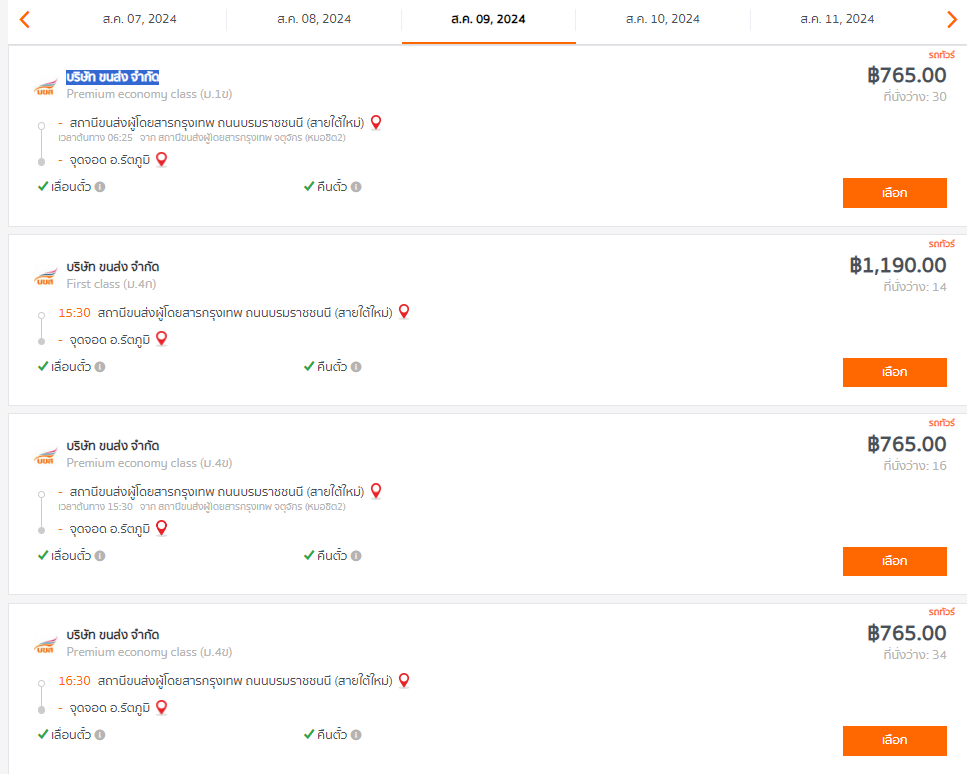Screen dimensions: 967x774
Task: Click เลือก button for the first ฿765.00 trip
Action: (x=894, y=193)
